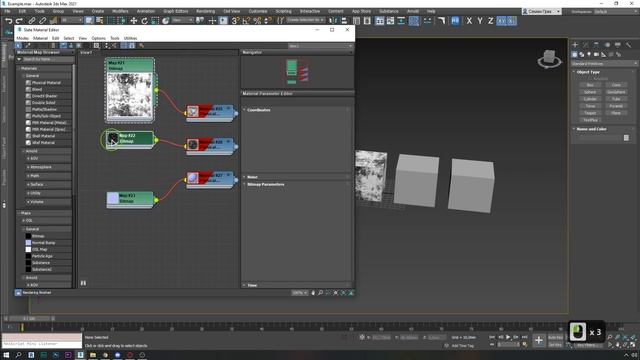
Task: Toggle Spinner Snap on the toolbar
Action: [268, 21]
